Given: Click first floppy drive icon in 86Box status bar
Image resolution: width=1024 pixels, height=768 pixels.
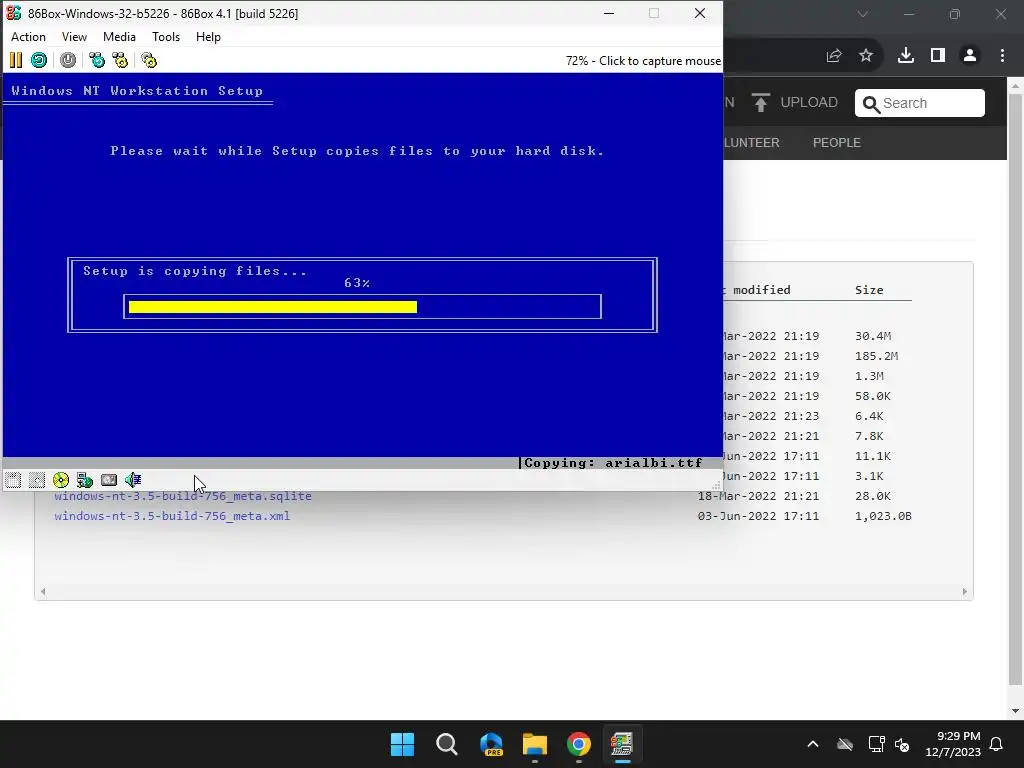Looking at the screenshot, I should (13, 481).
